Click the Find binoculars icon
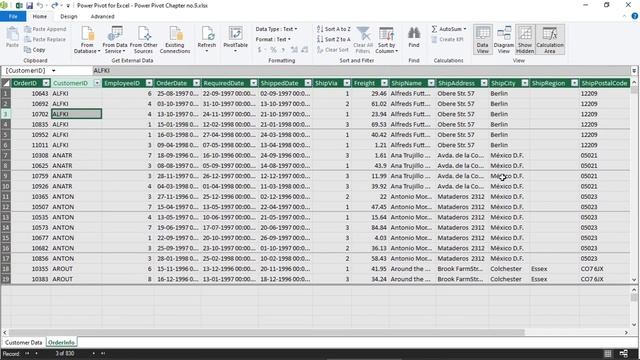Viewport: 640px width, 360px height. click(x=413, y=37)
